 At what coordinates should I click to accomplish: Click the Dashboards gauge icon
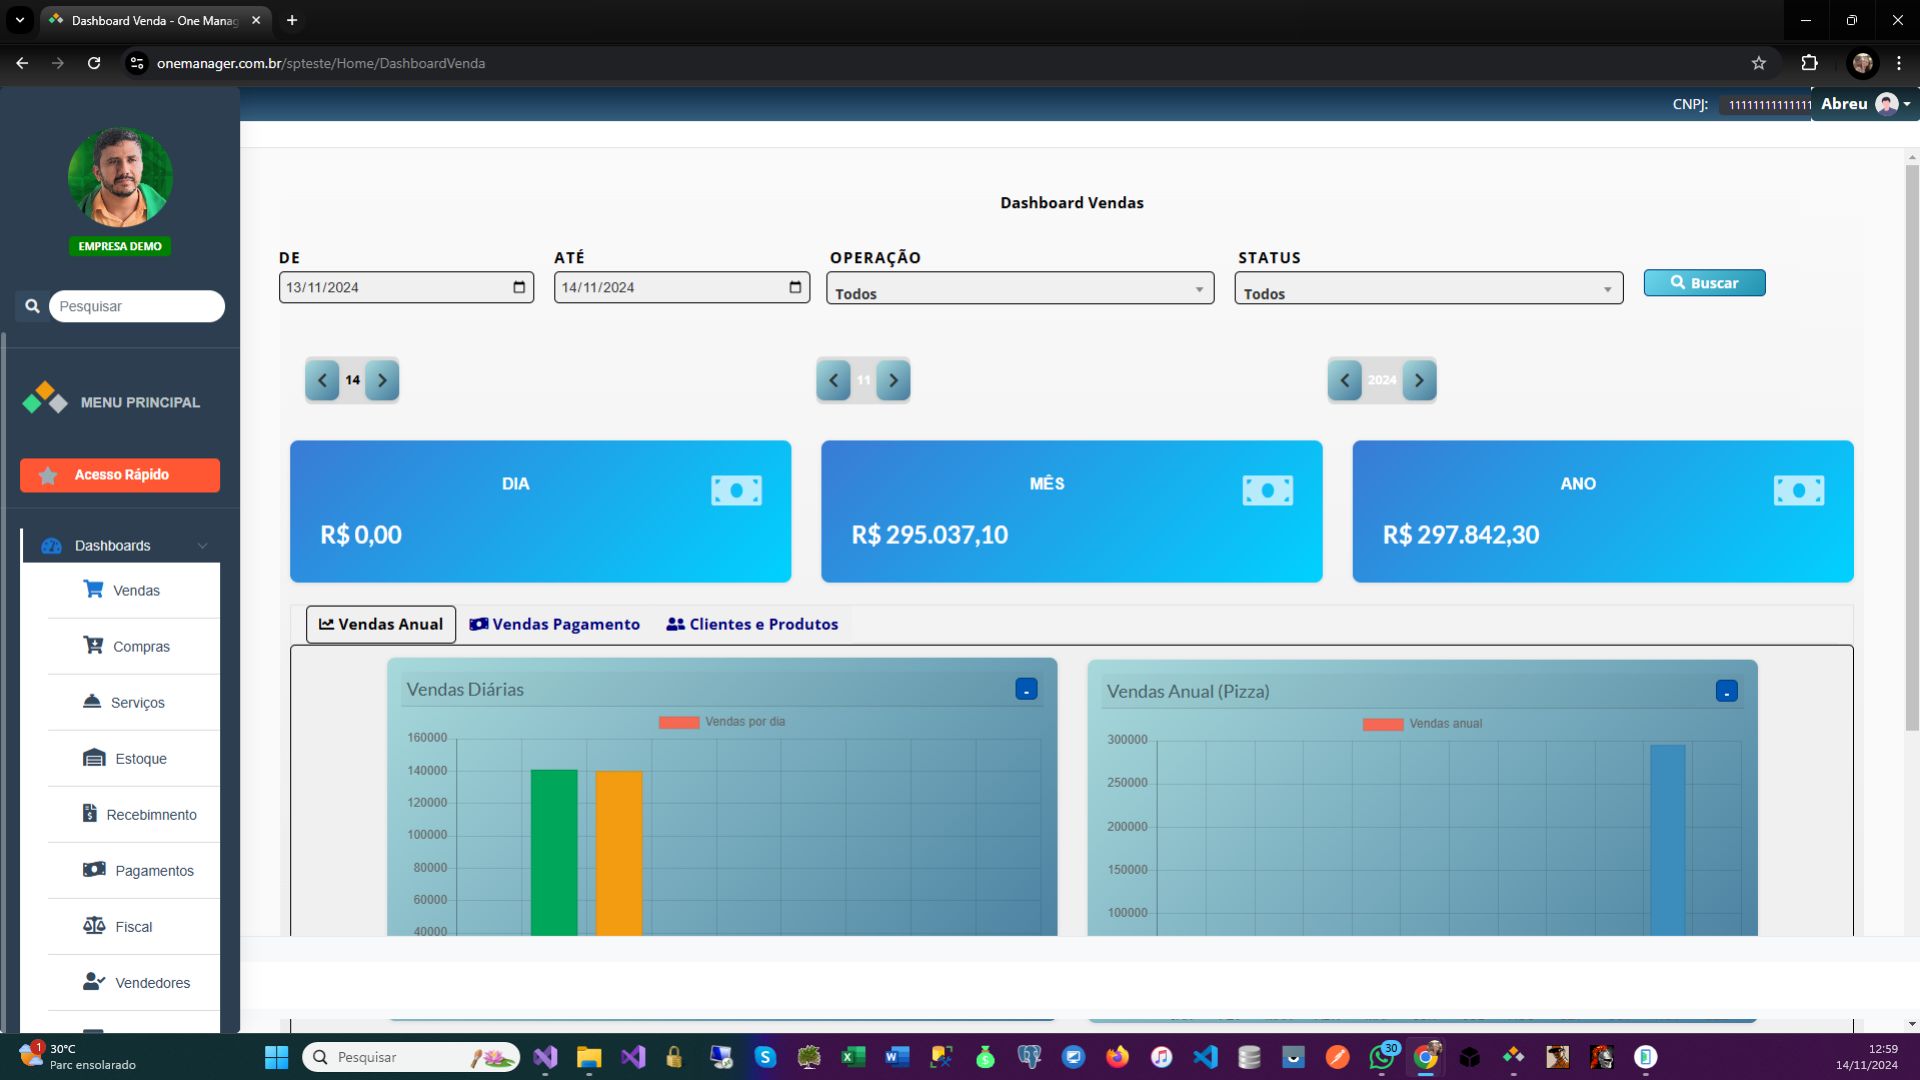51,545
